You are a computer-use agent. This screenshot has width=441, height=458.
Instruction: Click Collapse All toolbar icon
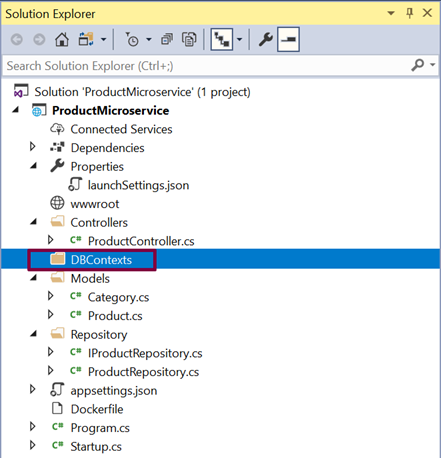click(x=167, y=40)
